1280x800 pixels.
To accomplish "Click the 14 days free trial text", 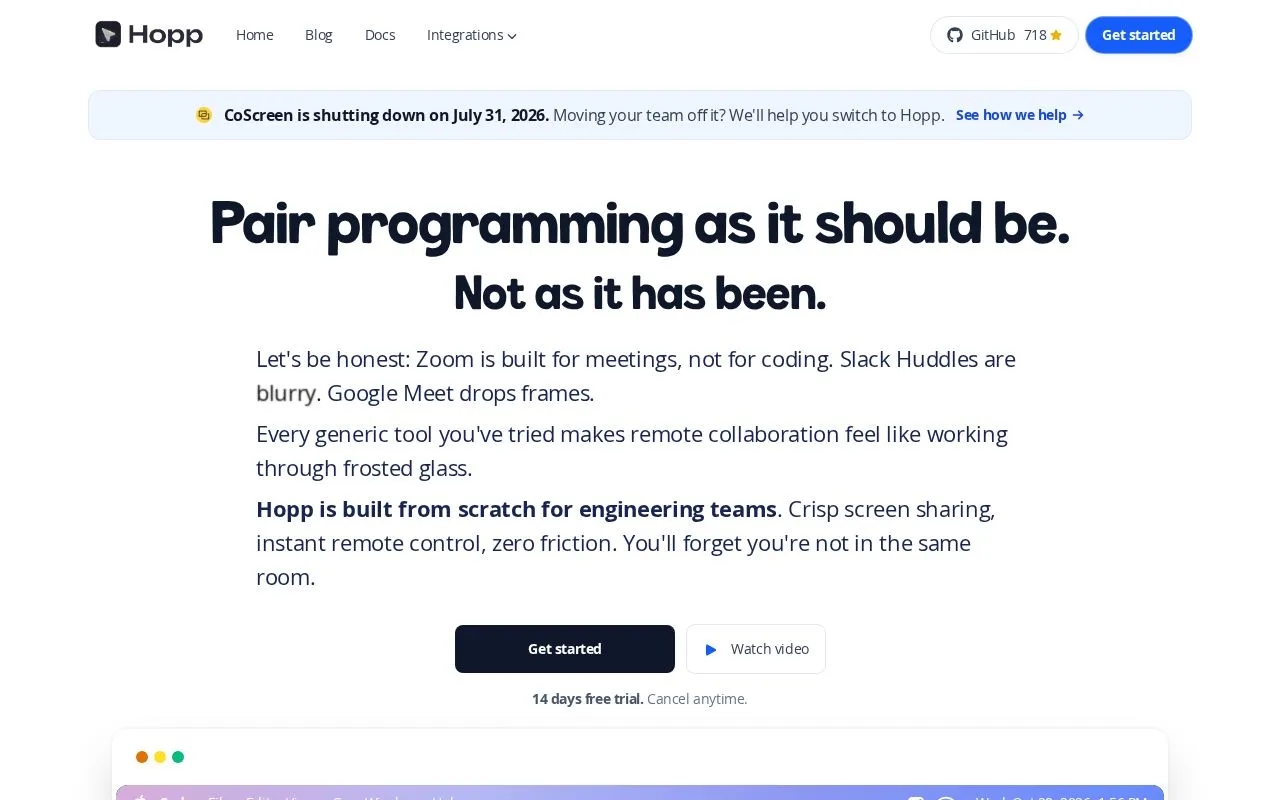I will (x=587, y=699).
